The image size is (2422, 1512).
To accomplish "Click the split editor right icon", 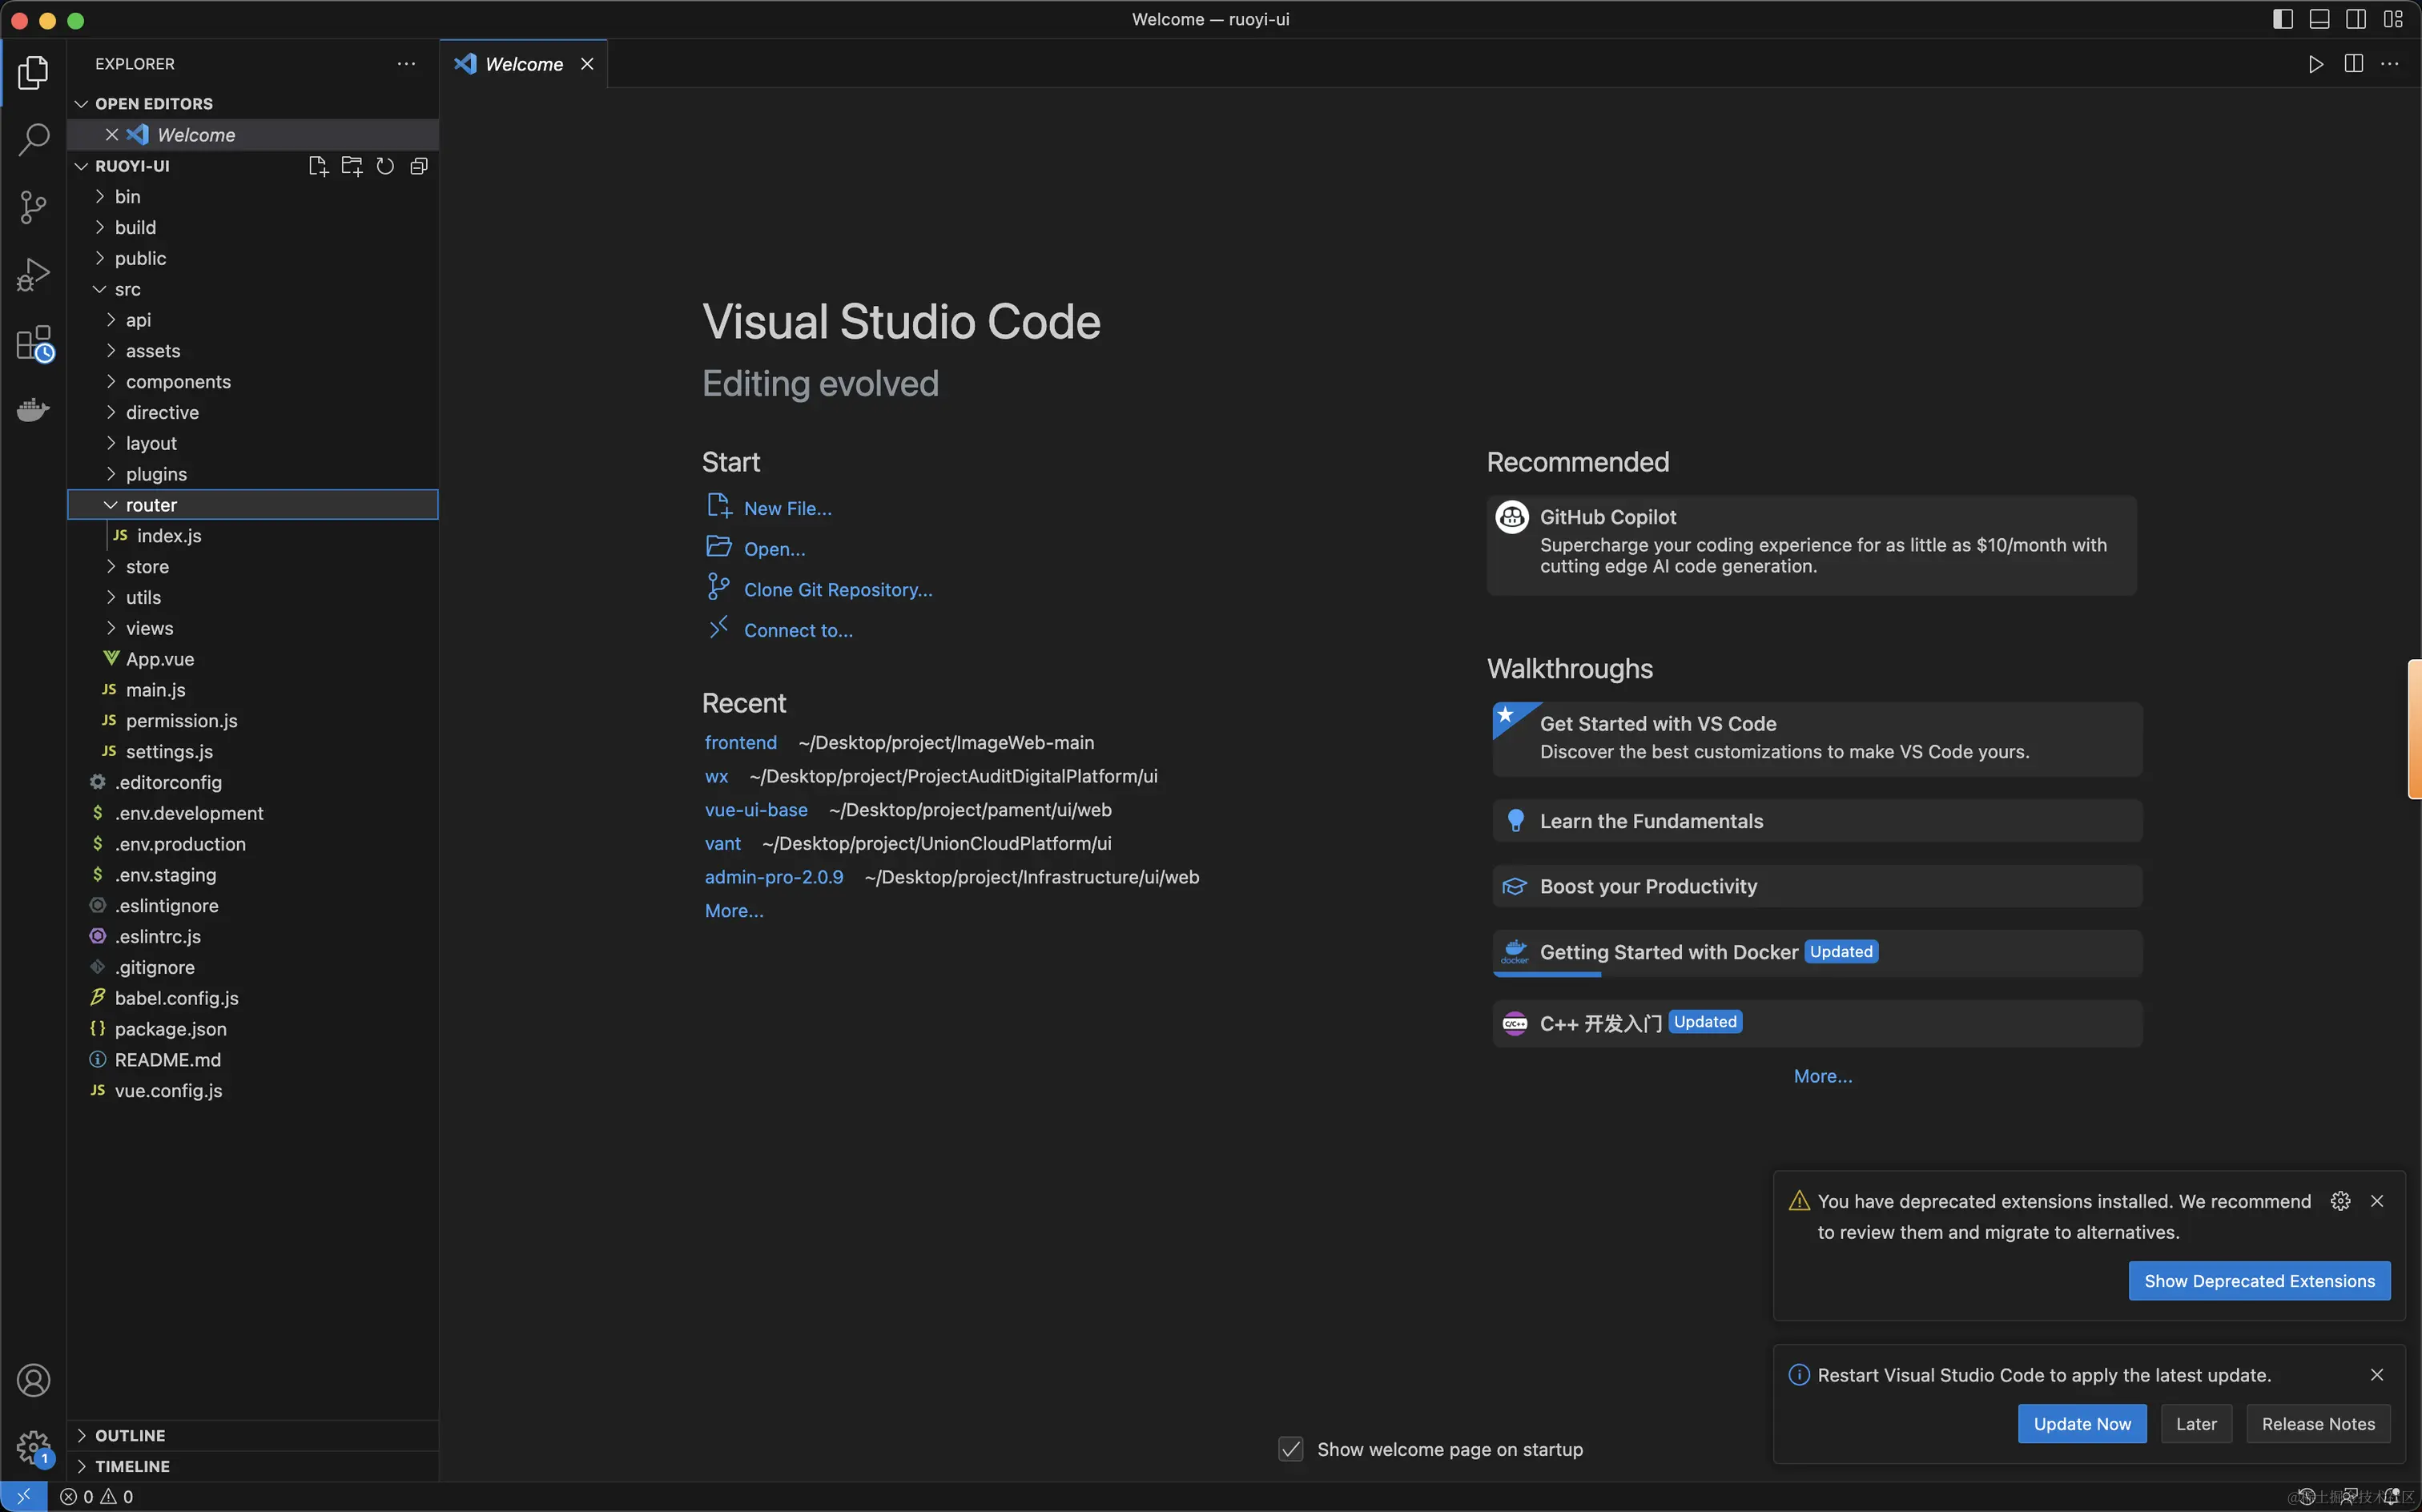I will pyautogui.click(x=2353, y=64).
